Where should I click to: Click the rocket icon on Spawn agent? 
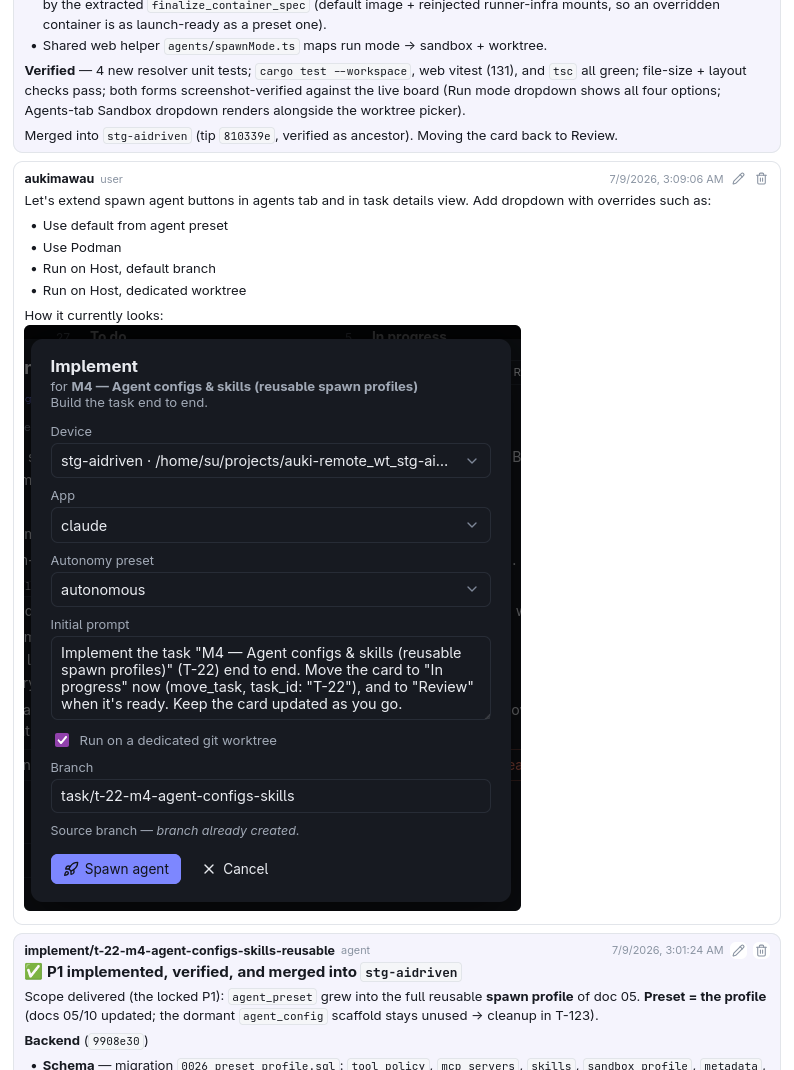tap(71, 869)
